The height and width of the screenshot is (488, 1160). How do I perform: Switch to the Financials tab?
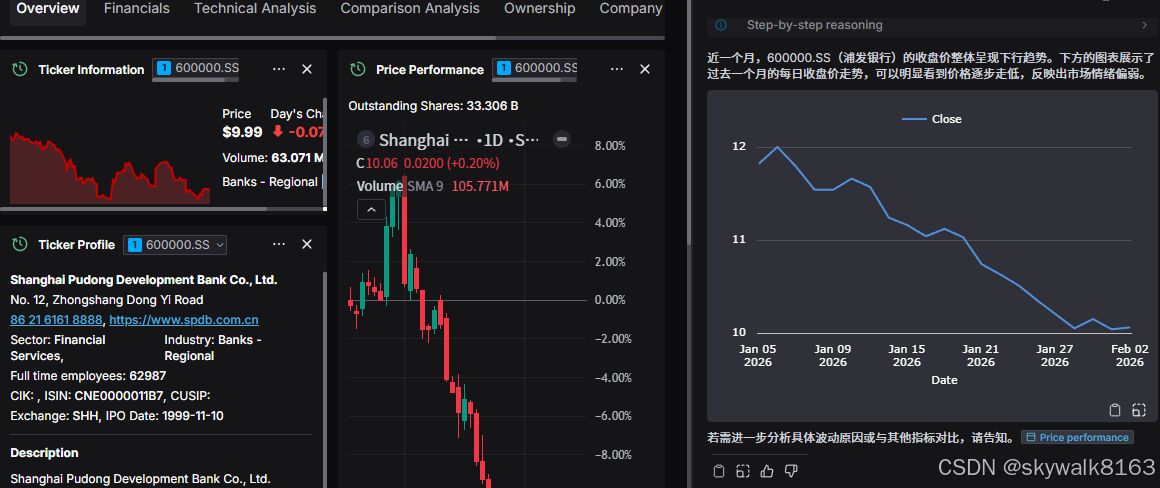137,9
